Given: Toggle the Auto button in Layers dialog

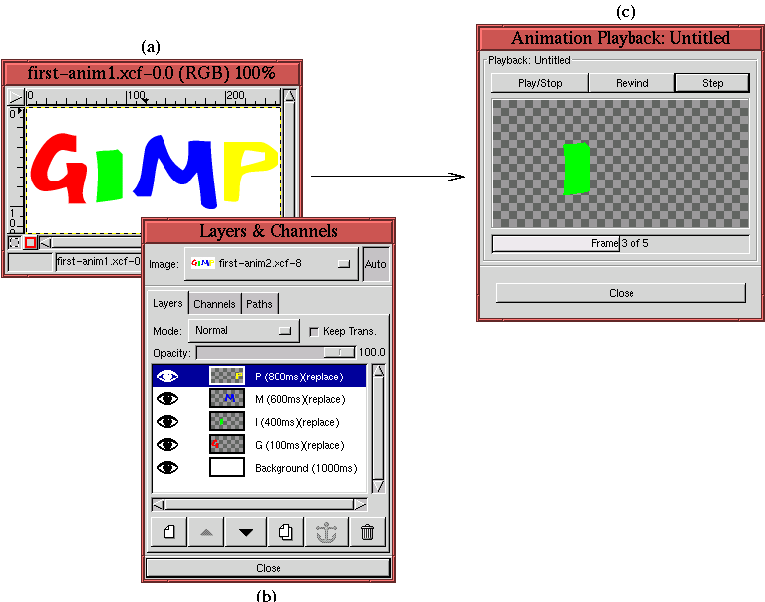Looking at the screenshot, I should 376,264.
